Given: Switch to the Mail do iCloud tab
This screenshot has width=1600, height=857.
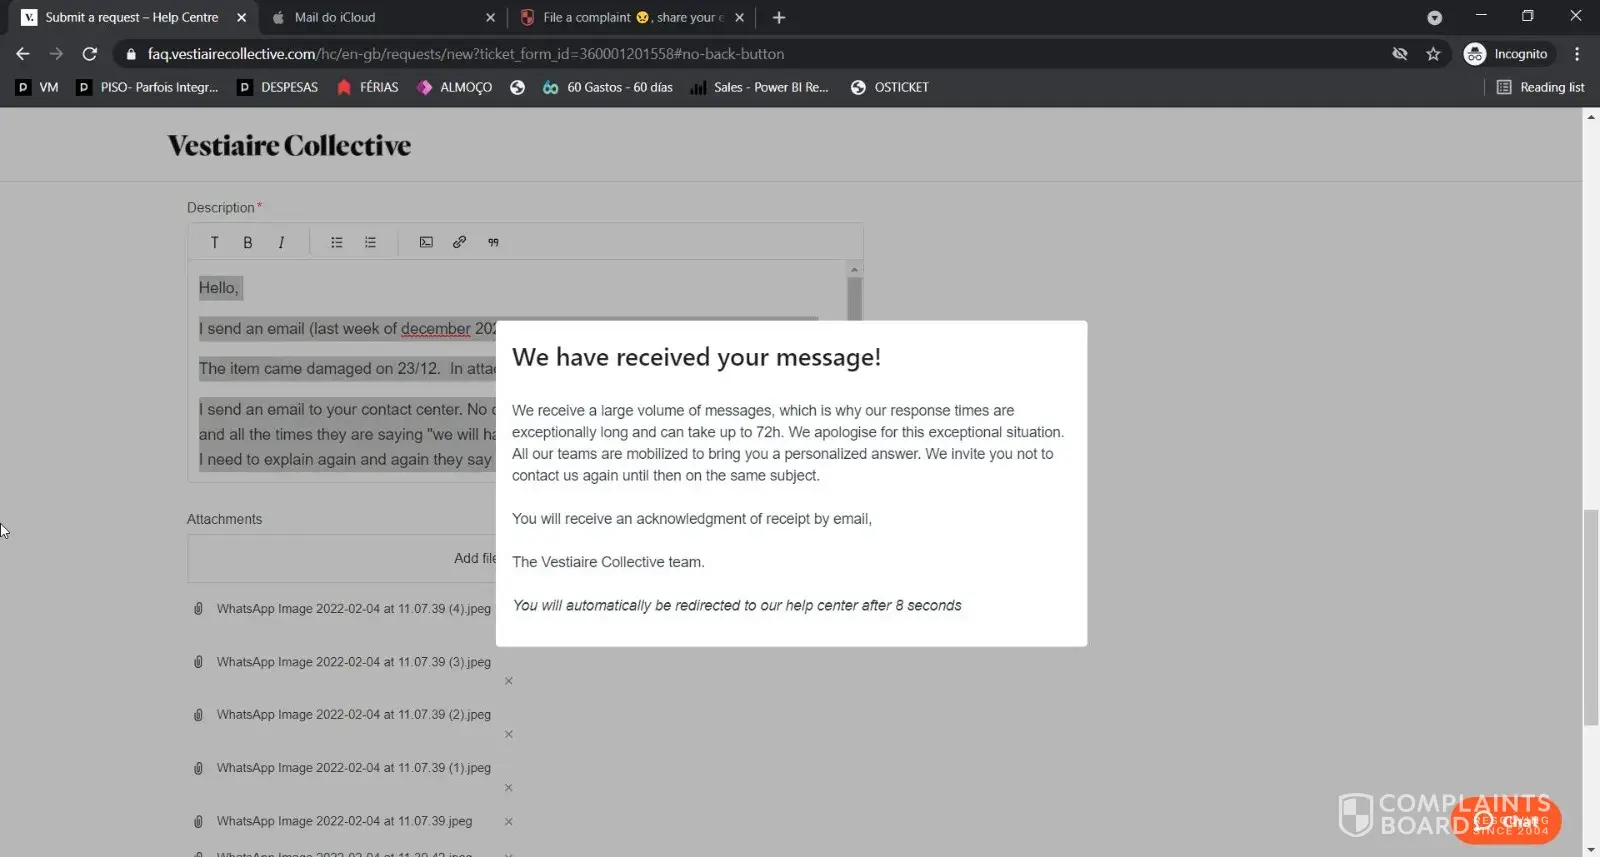Looking at the screenshot, I should pyautogui.click(x=382, y=17).
